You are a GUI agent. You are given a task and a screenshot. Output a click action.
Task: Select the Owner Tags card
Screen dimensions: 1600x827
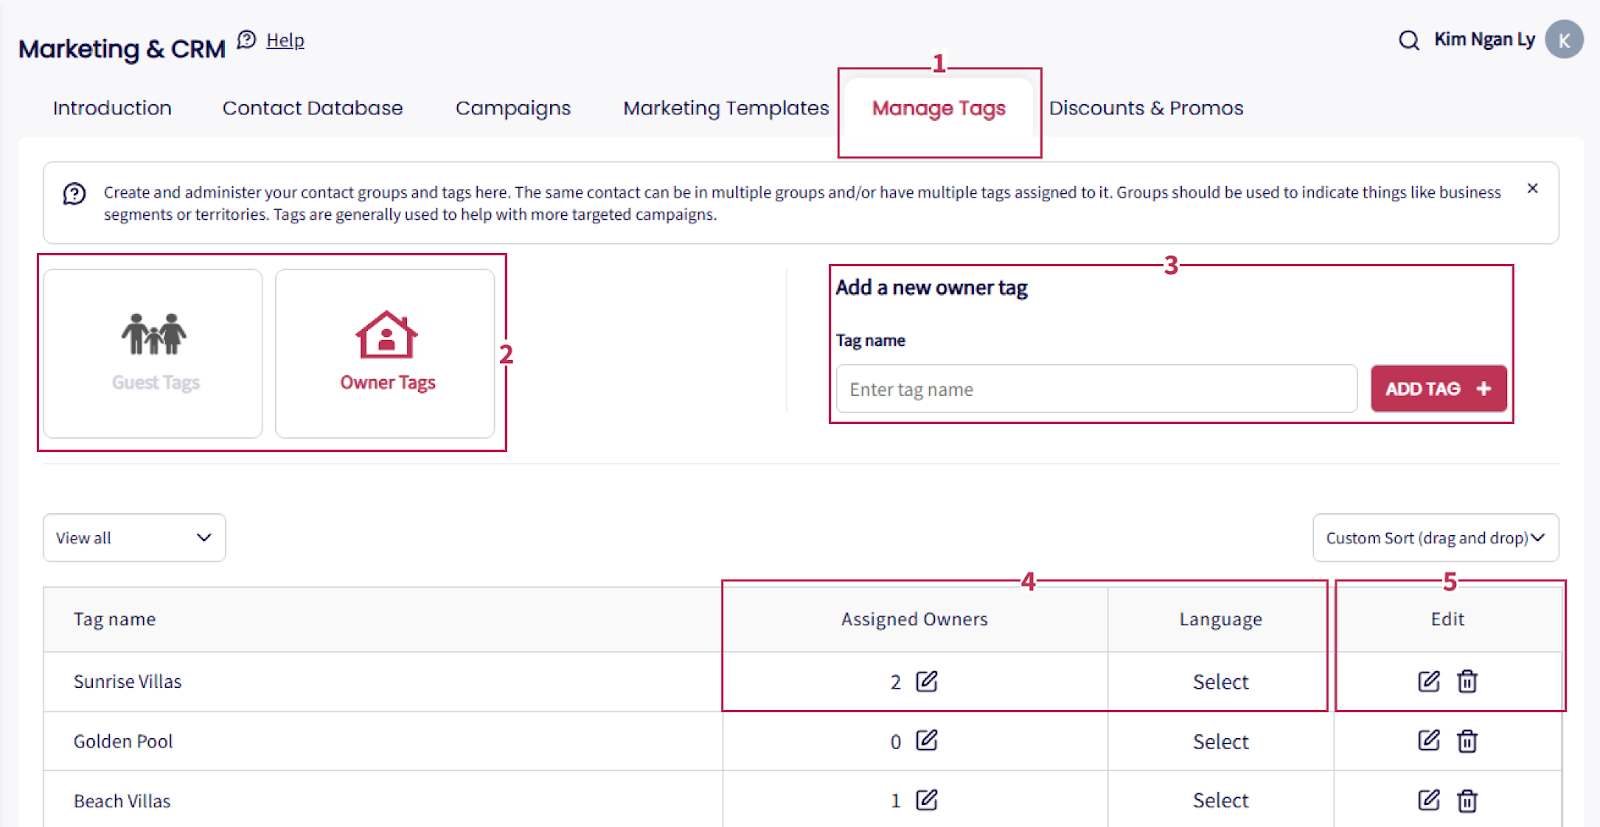[x=385, y=353]
